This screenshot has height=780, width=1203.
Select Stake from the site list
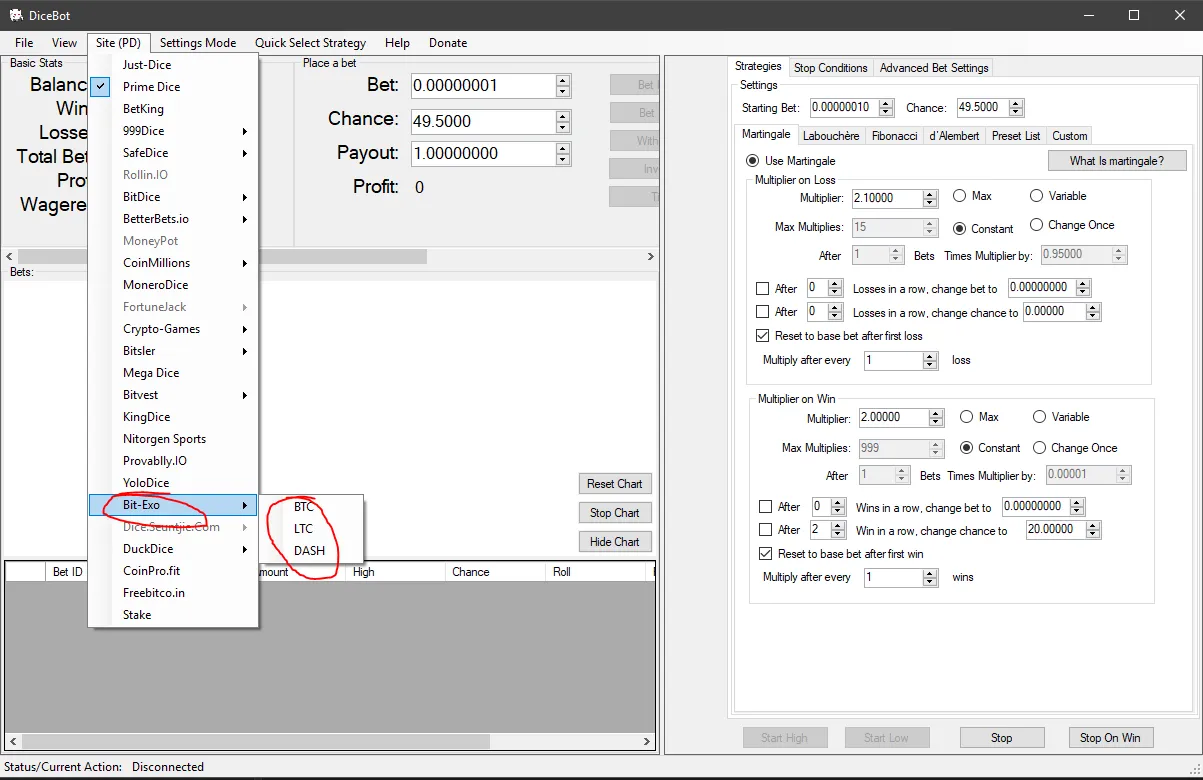pos(173,615)
